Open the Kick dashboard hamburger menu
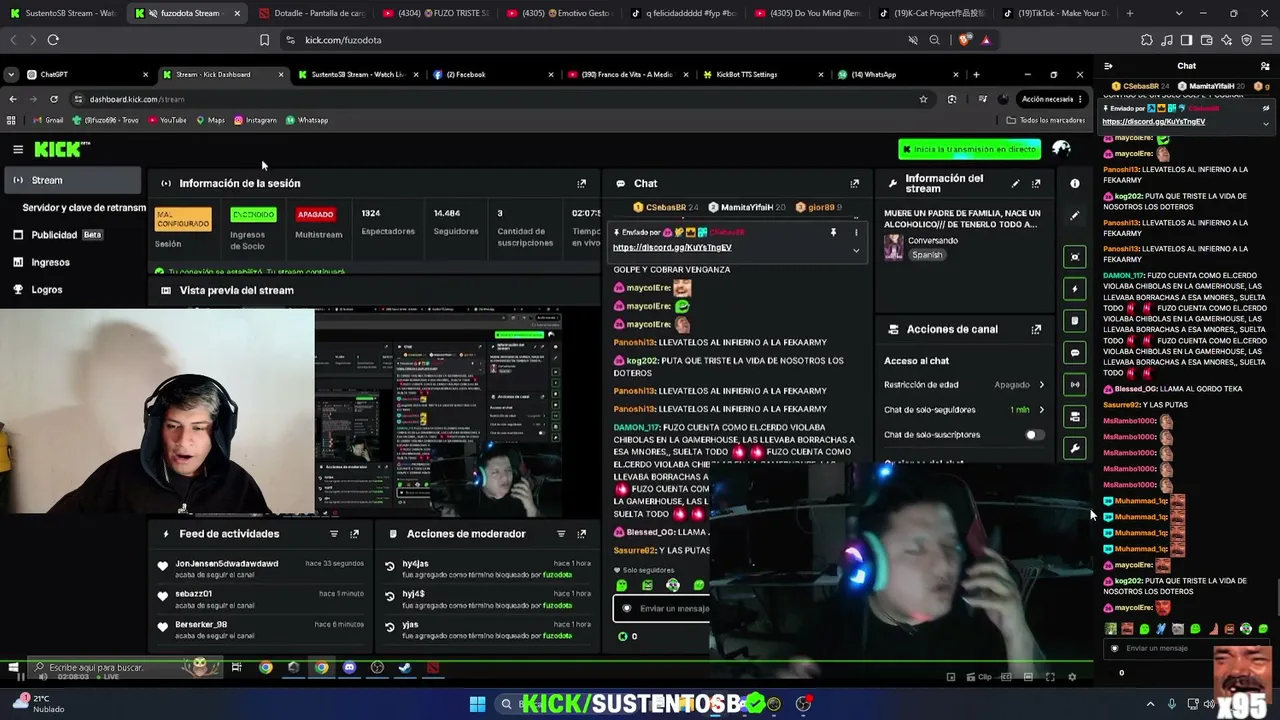This screenshot has height=720, width=1280. click(x=18, y=149)
